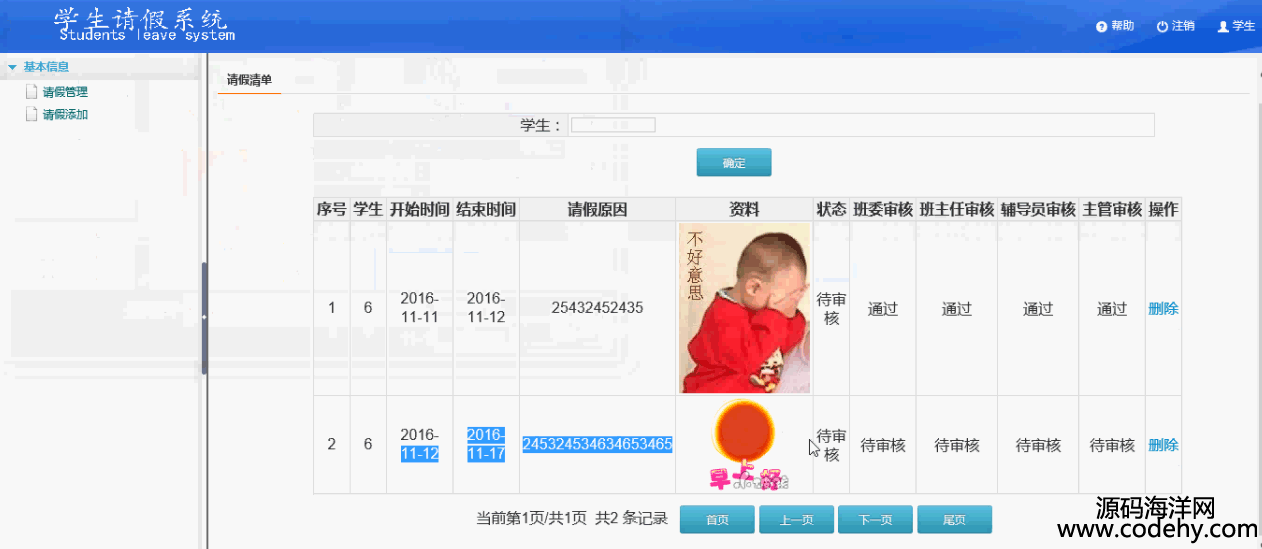1262x549 pixels.
Task: Click the help question-mark icon
Action: click(1101, 27)
